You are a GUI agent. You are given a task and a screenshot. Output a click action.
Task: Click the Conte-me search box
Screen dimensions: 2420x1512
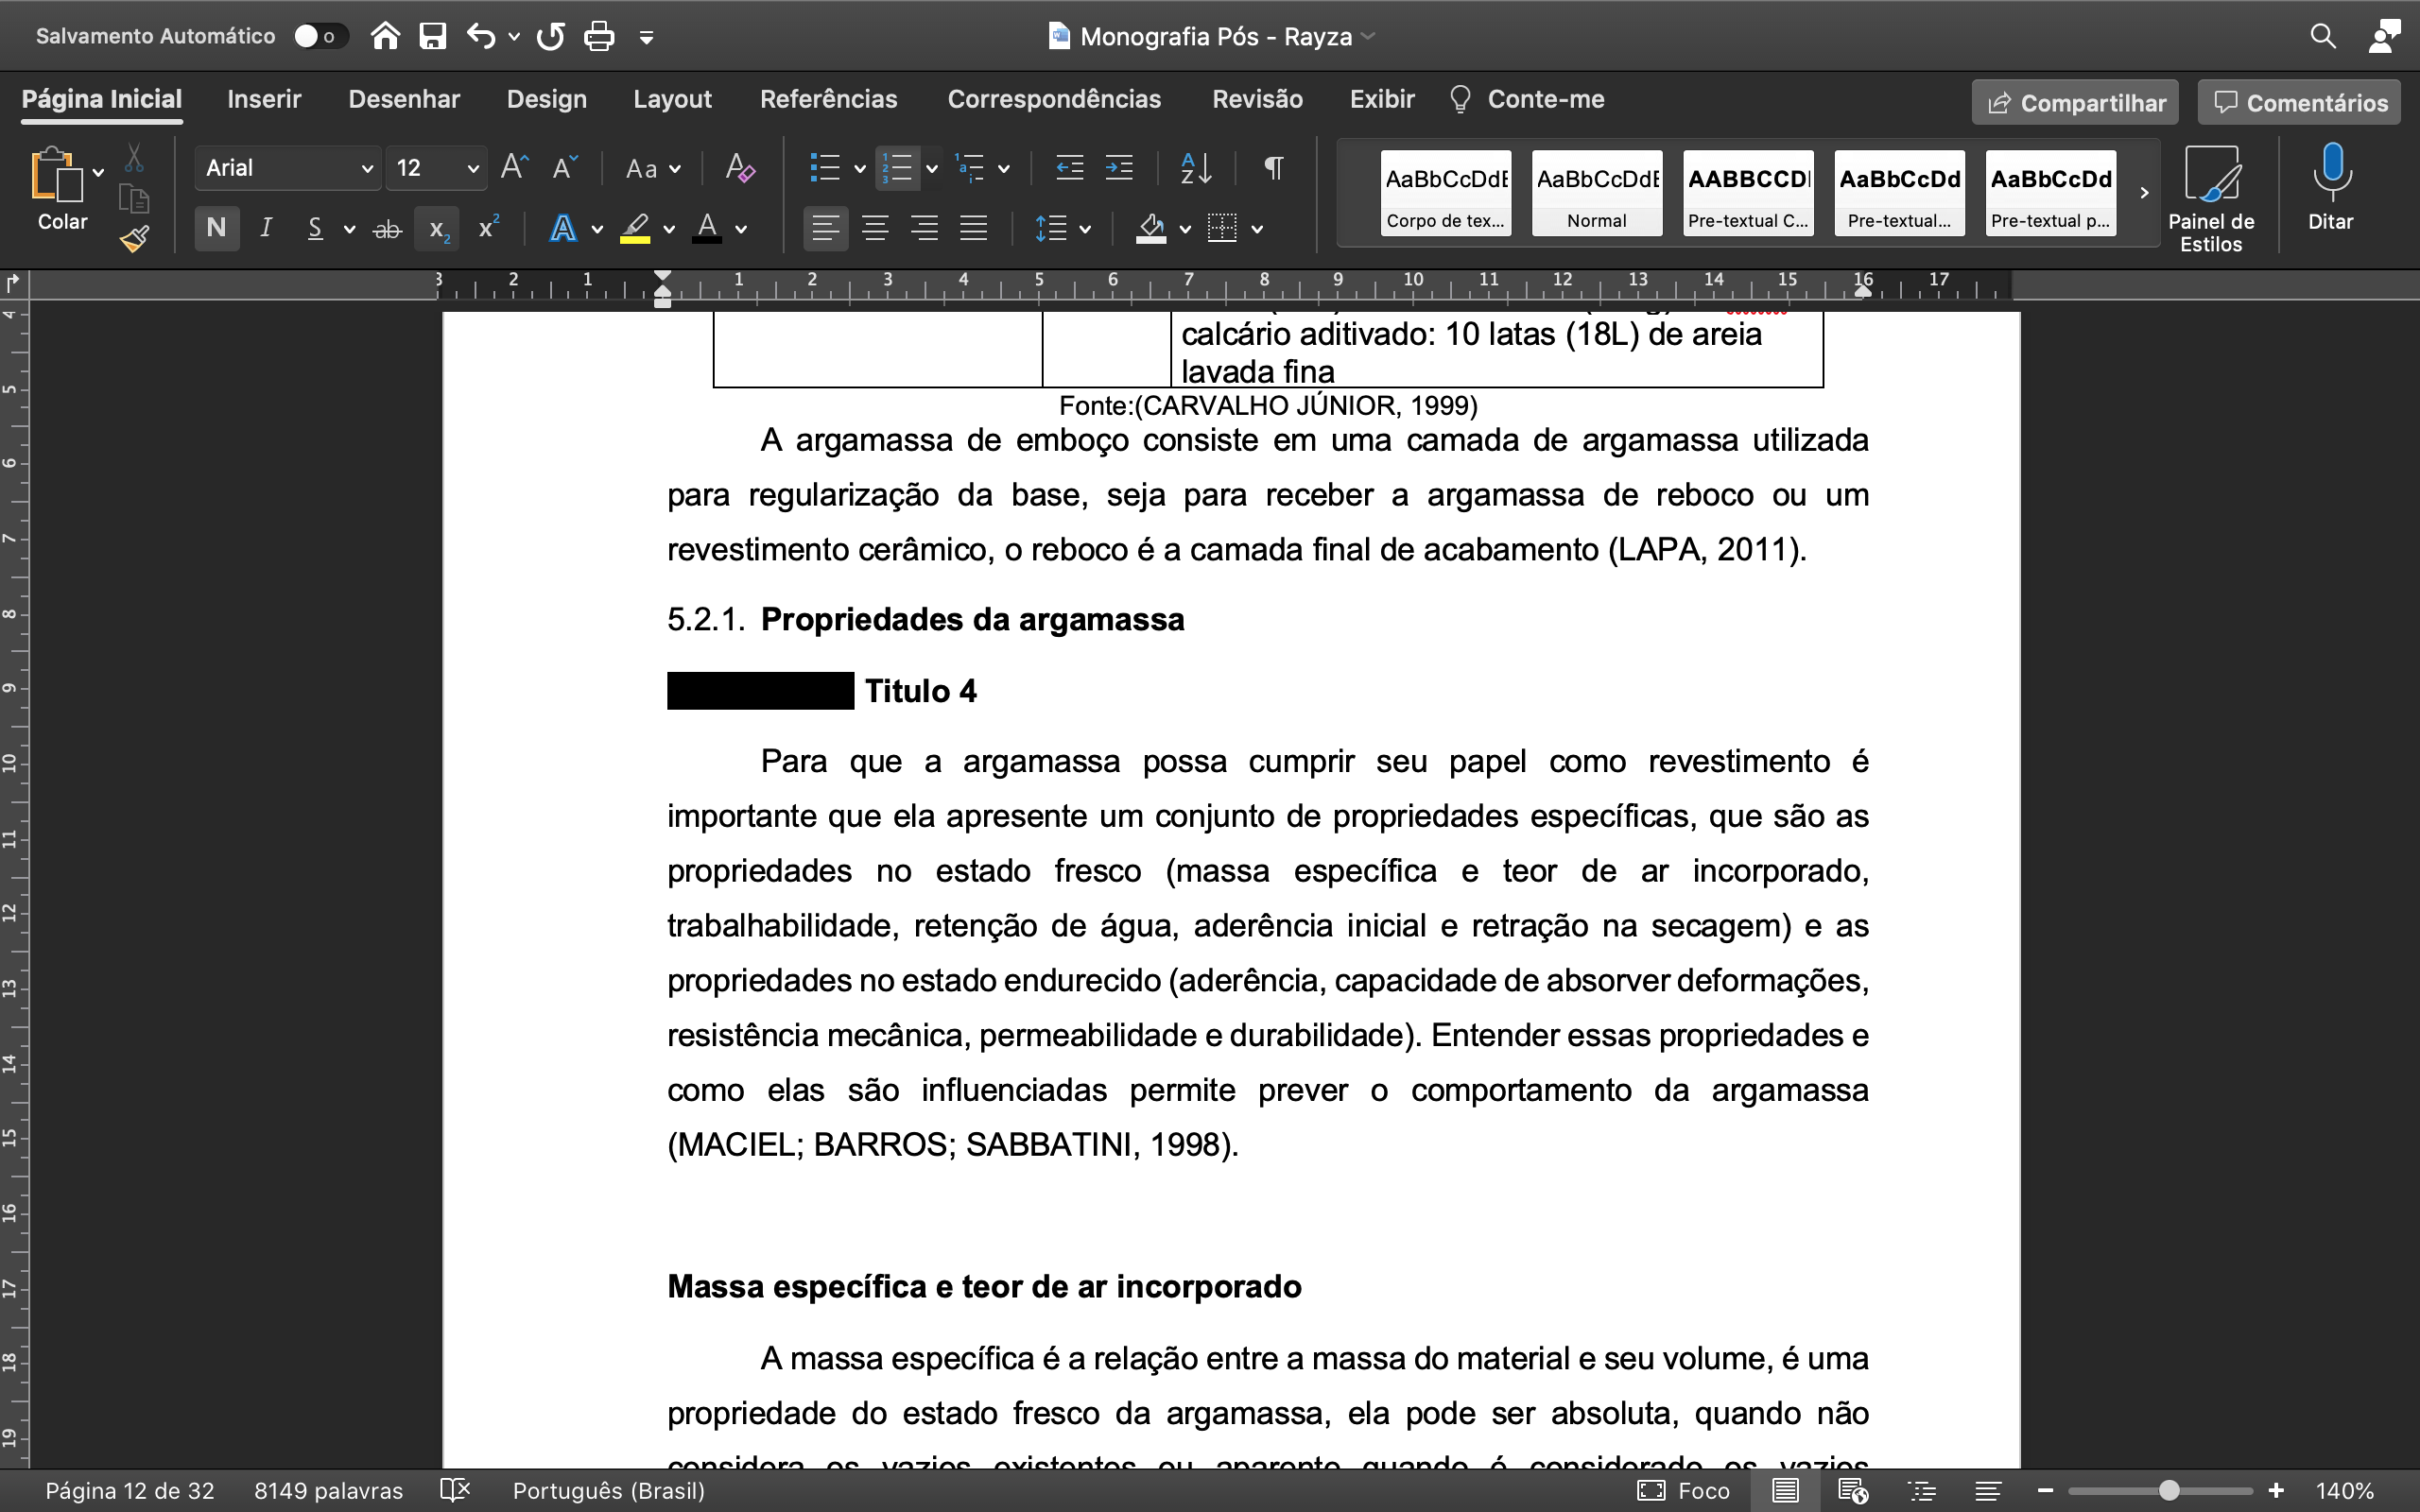[x=1527, y=99]
